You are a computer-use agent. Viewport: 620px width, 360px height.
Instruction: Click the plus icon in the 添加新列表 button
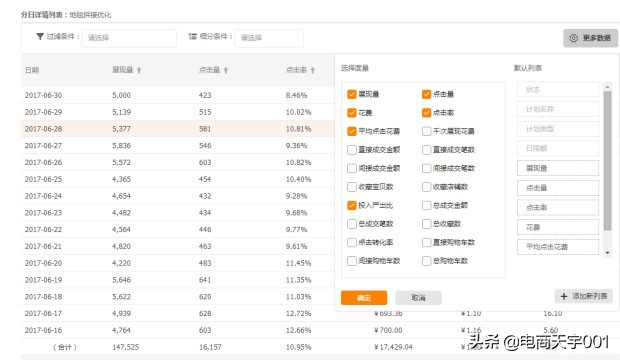pos(564,296)
